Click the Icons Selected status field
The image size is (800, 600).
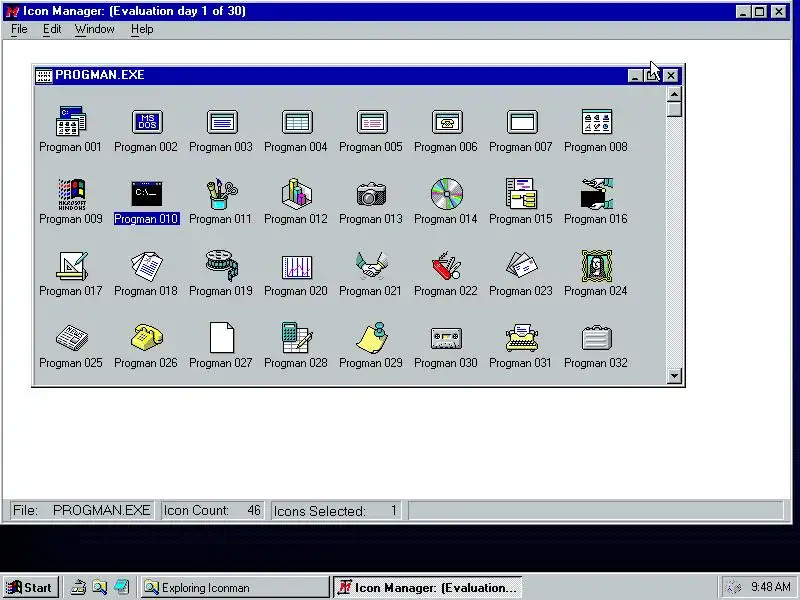point(336,510)
